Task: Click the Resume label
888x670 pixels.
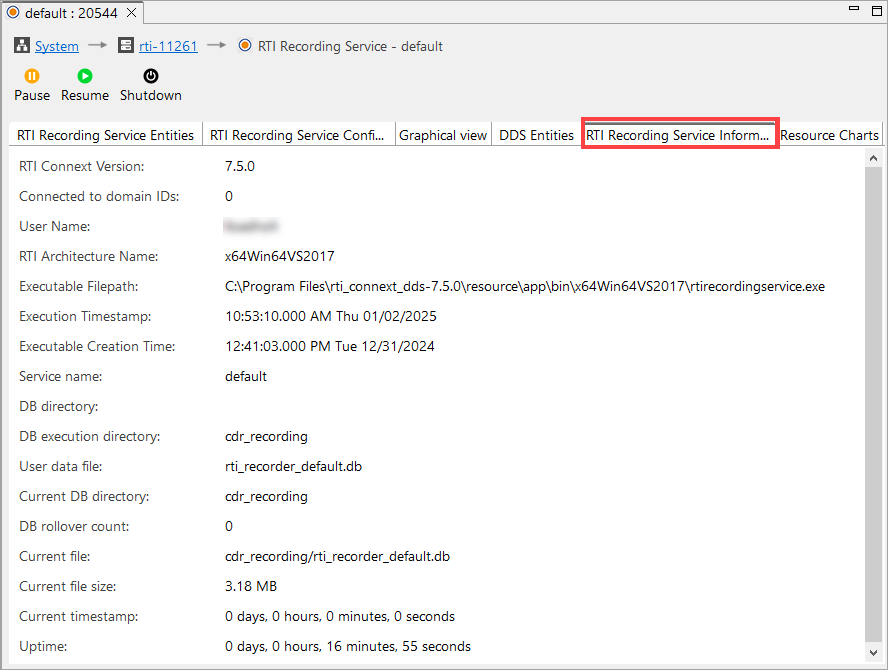Action: (x=85, y=95)
